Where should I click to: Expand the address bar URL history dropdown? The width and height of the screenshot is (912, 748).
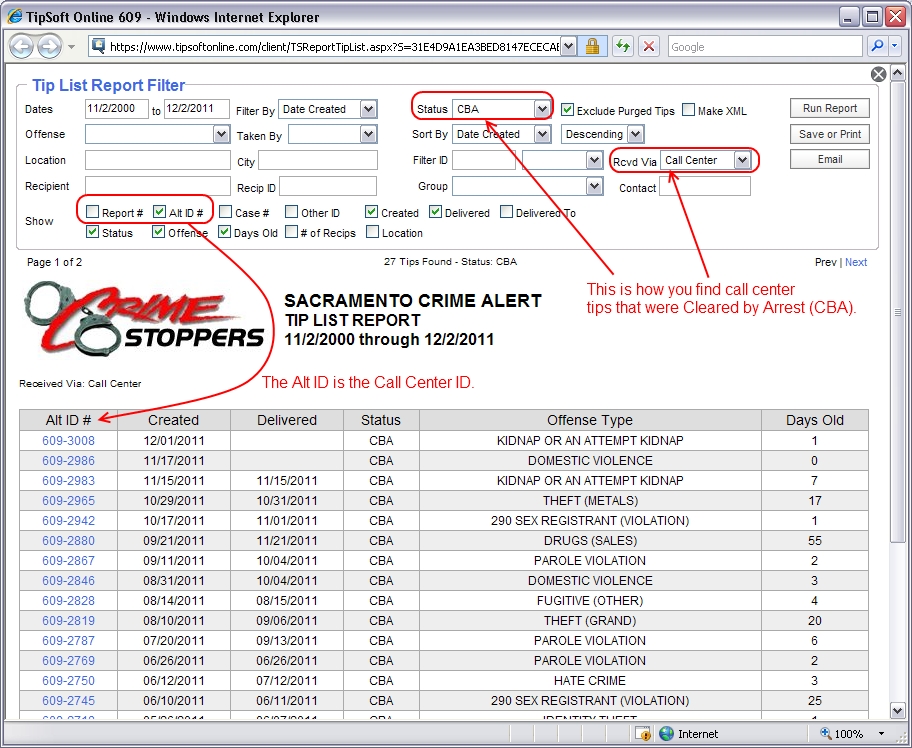point(569,47)
